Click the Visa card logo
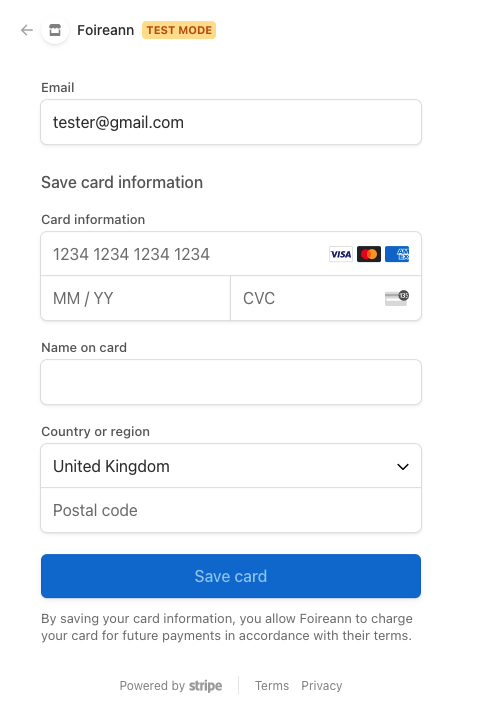 pos(341,254)
